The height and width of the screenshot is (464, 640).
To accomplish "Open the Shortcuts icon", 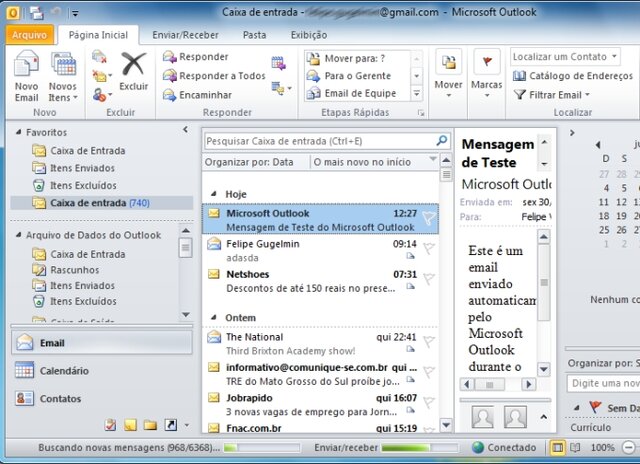I will (x=171, y=425).
